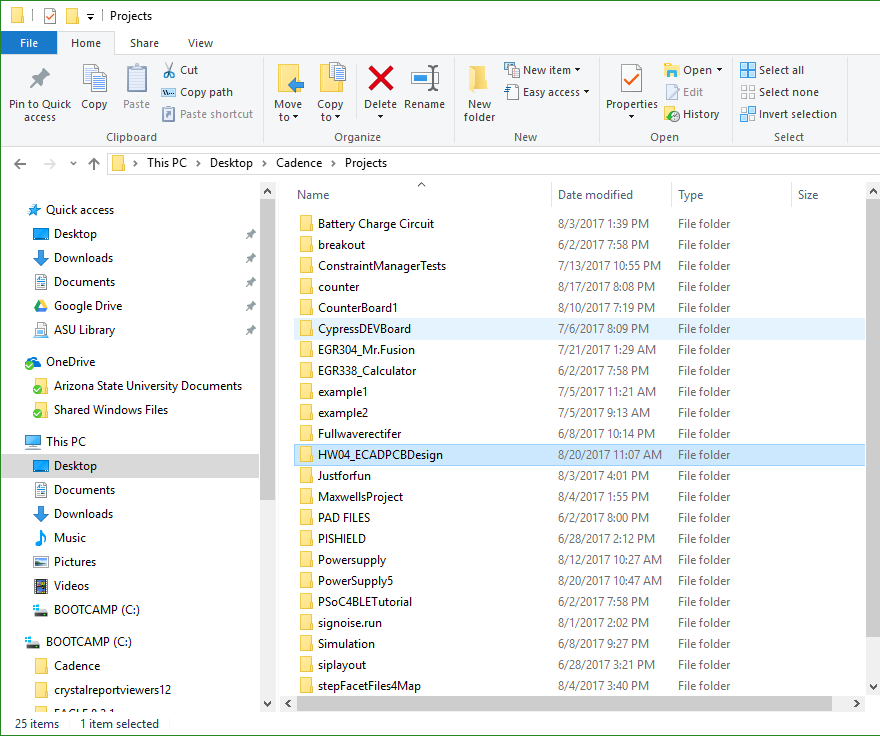Switch to the View tab
The image size is (880, 736).
click(200, 43)
